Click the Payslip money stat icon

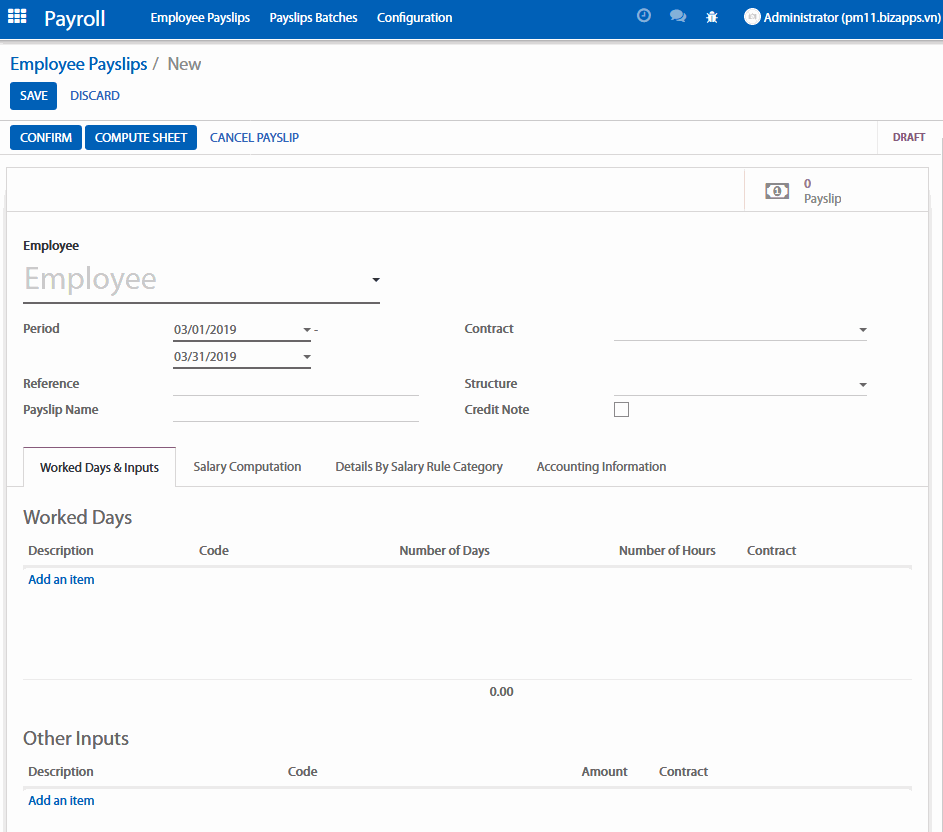coord(777,191)
